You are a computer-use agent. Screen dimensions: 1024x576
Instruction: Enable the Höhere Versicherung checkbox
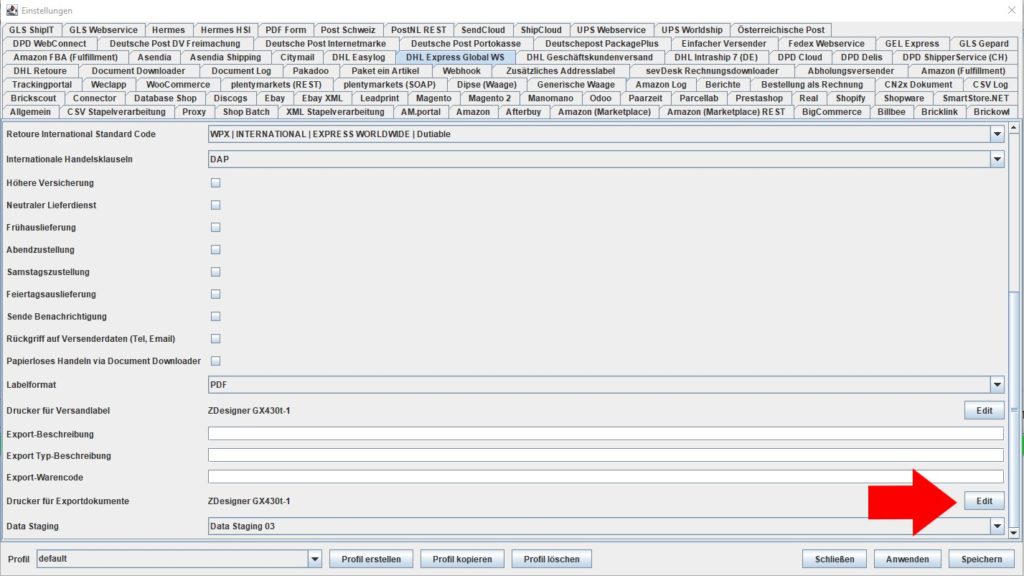(x=216, y=183)
